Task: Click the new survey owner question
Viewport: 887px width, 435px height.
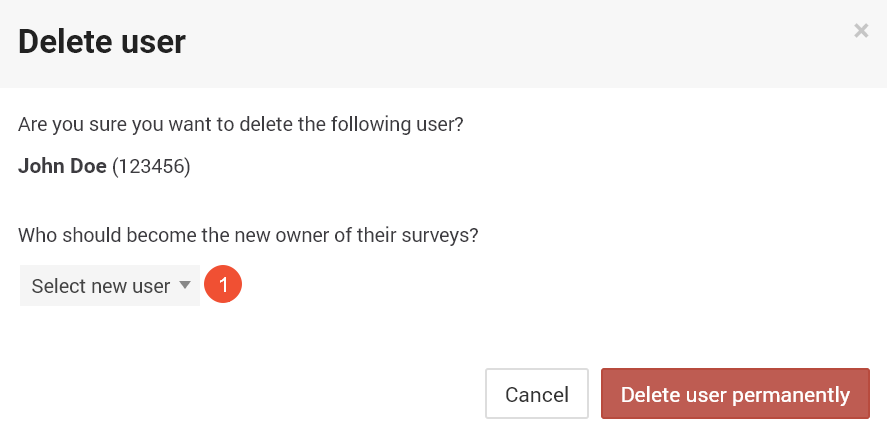Action: coord(248,235)
